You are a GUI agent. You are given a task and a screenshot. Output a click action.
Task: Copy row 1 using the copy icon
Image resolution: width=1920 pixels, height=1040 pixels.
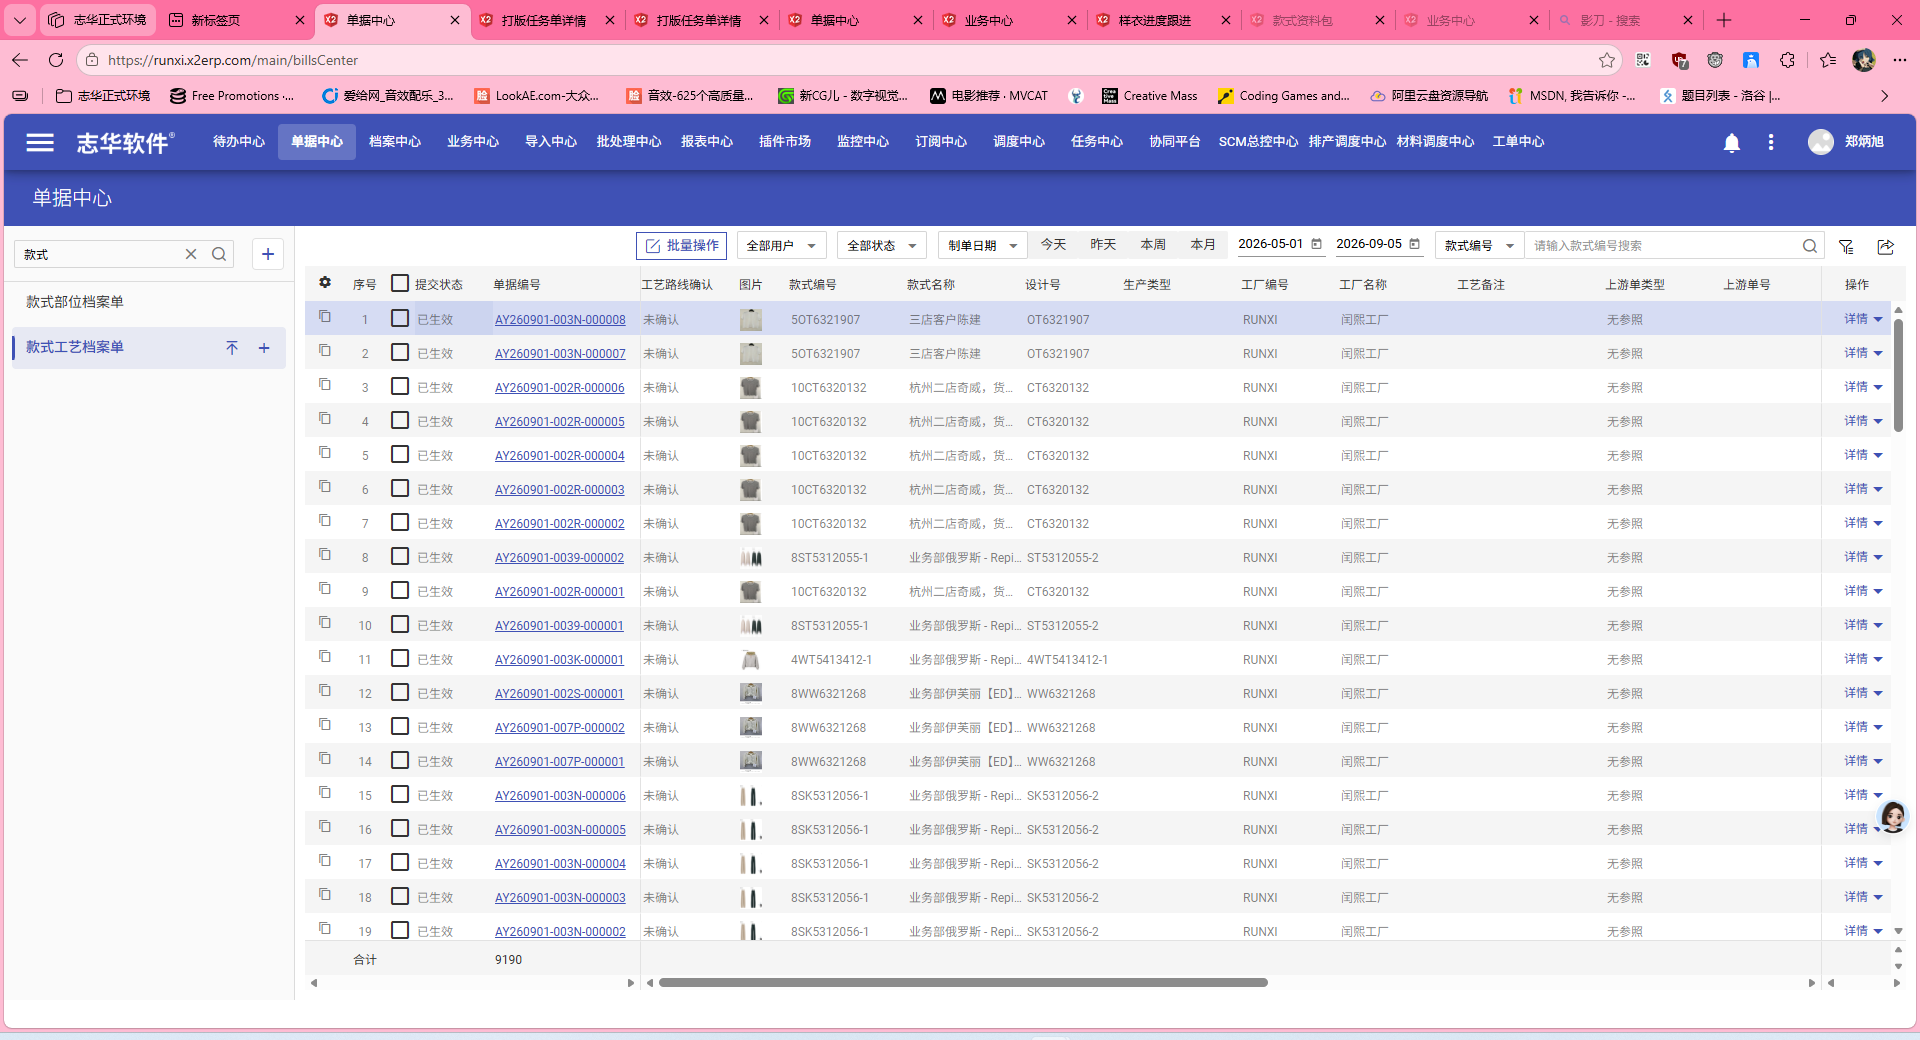[x=325, y=317]
